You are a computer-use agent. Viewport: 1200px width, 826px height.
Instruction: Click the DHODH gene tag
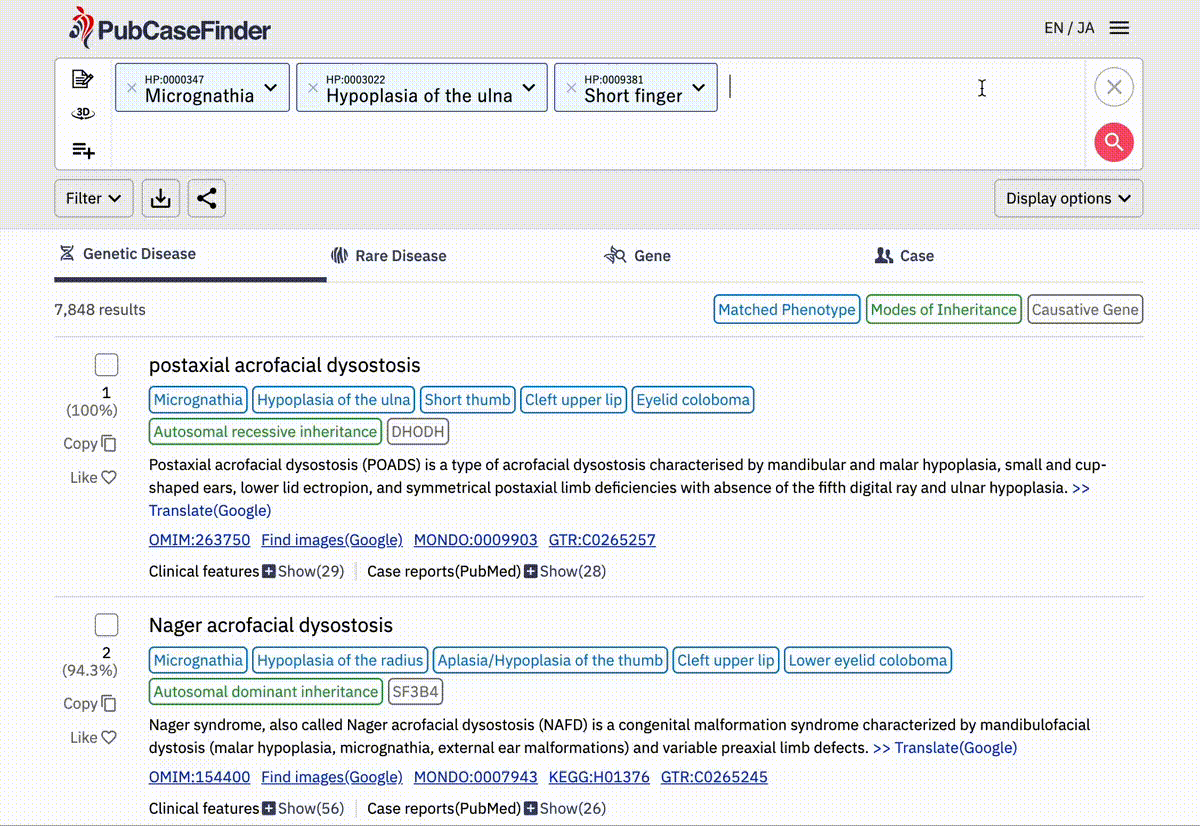tap(418, 432)
